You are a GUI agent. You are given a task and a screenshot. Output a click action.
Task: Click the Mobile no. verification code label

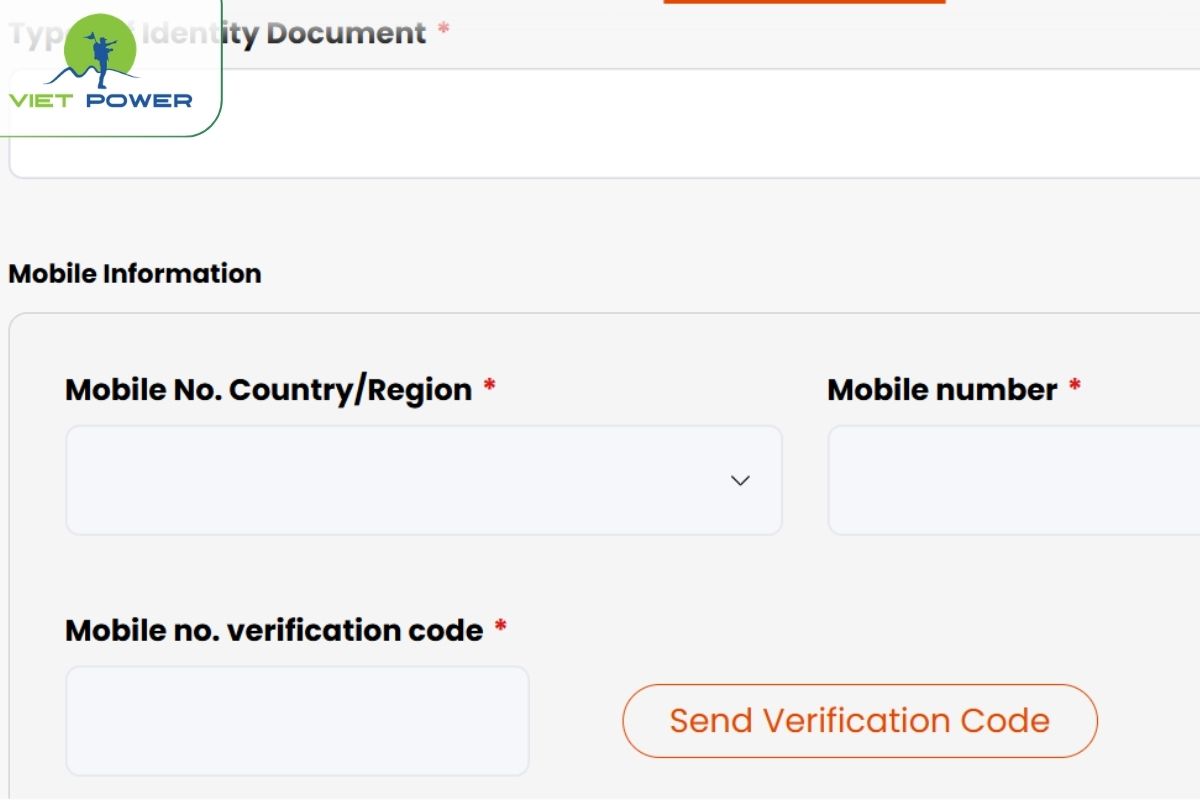click(274, 630)
